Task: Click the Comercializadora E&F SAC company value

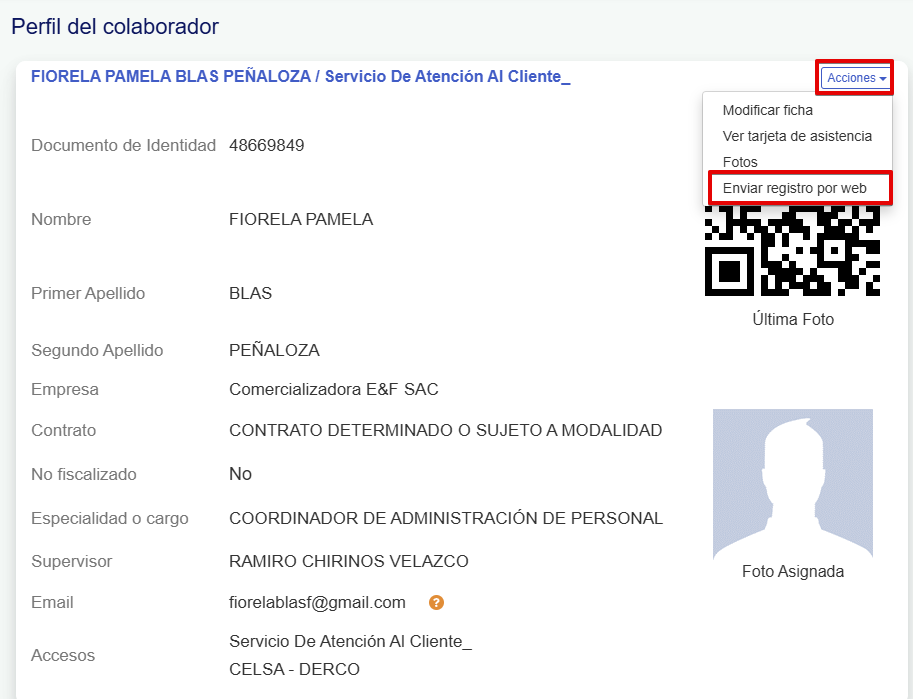Action: pos(334,389)
